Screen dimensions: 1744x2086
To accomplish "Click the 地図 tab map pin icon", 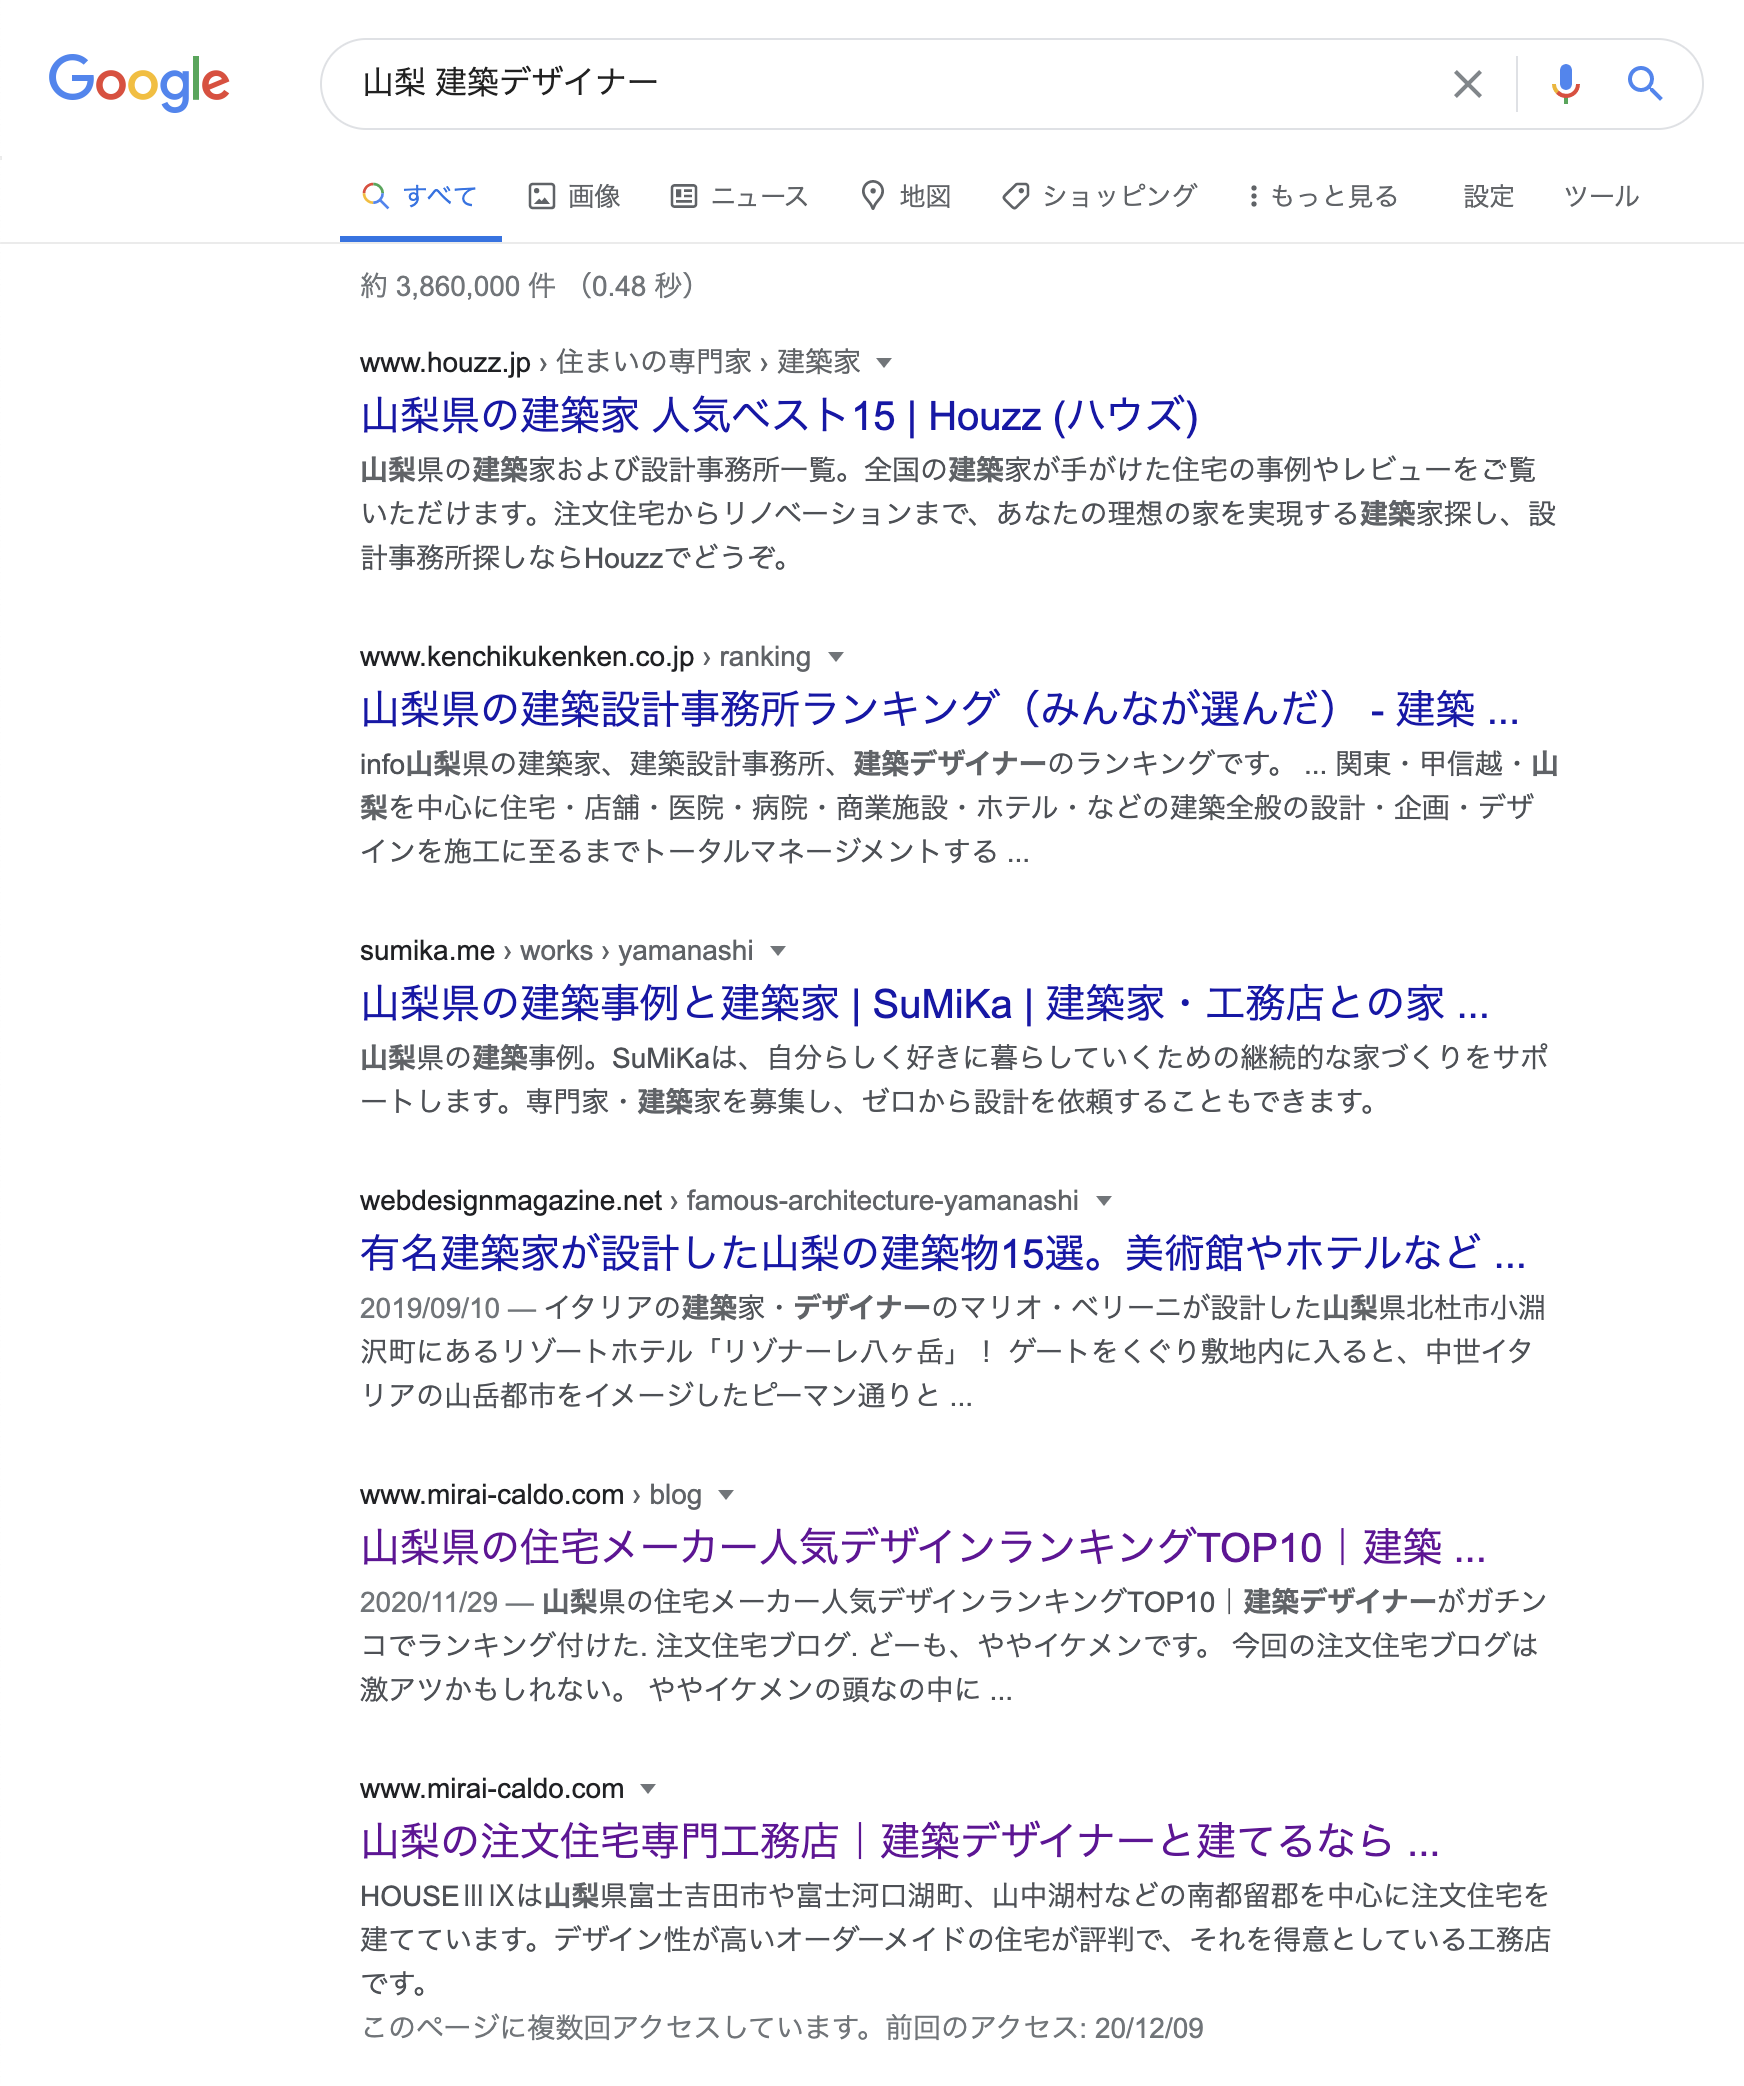I will (873, 196).
